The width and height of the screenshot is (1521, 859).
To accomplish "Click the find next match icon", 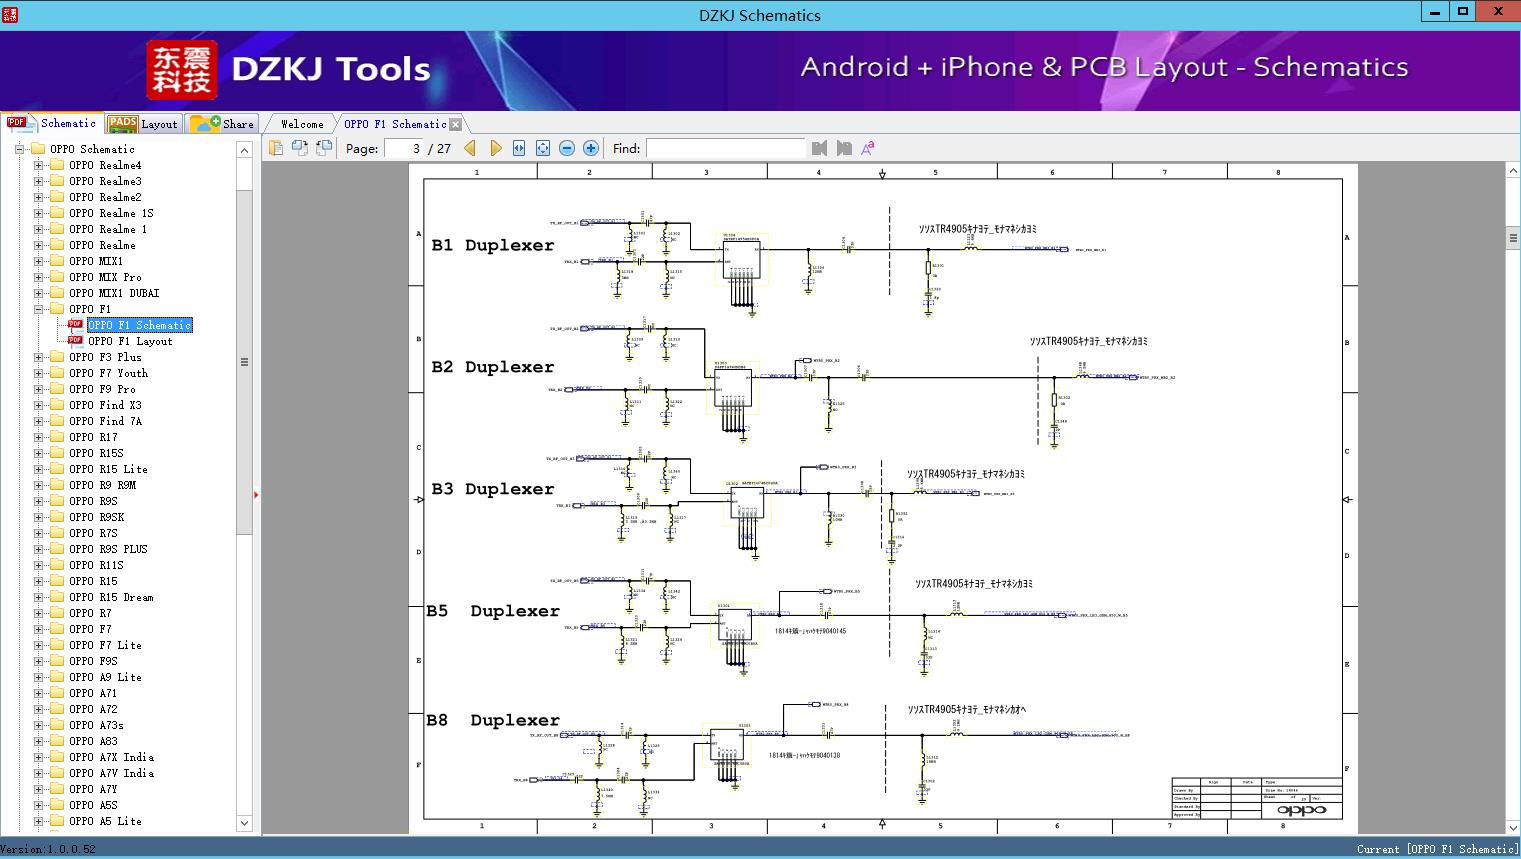I will (x=844, y=148).
